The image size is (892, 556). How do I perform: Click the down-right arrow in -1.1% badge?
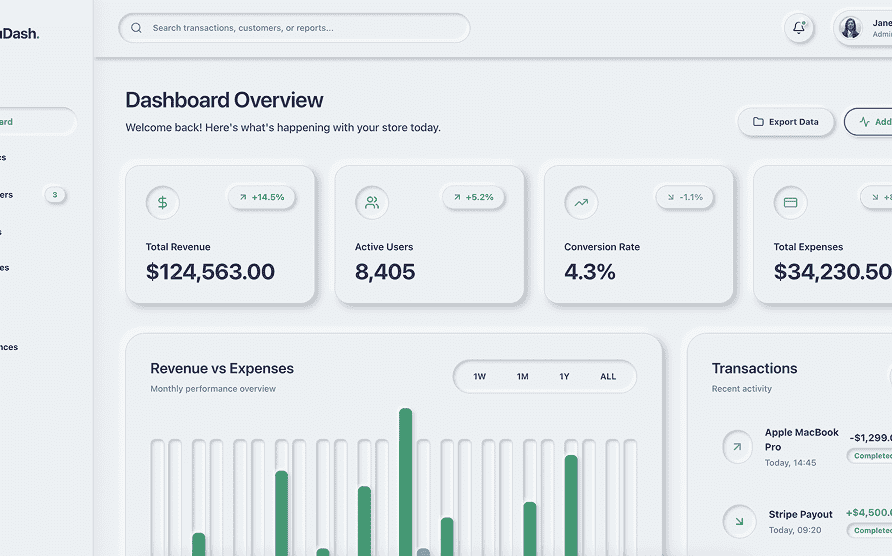pyautogui.click(x=671, y=197)
